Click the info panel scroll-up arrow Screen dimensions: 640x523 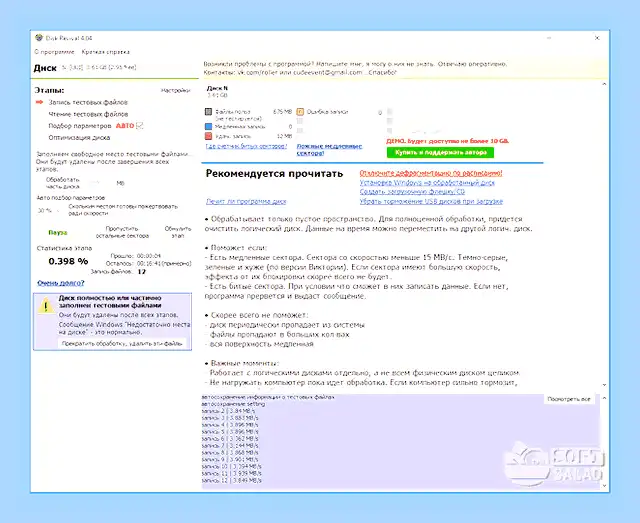604,84
